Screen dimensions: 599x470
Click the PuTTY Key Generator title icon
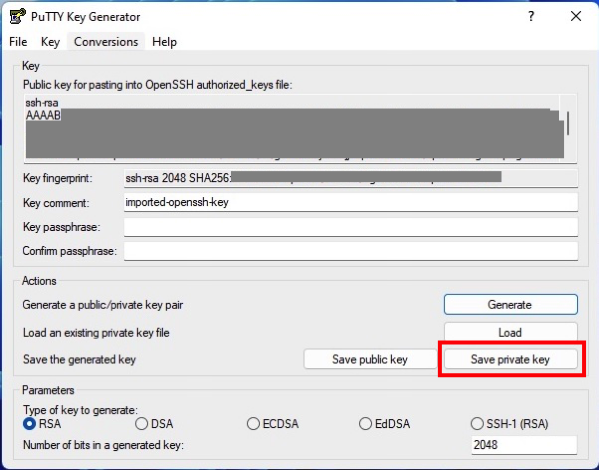(18, 16)
